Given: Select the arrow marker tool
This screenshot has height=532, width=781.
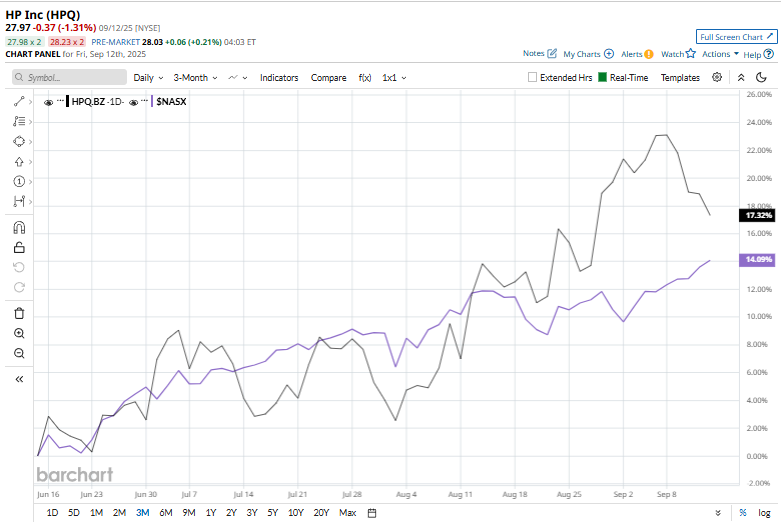Looking at the screenshot, I should pyautogui.click(x=19, y=162).
